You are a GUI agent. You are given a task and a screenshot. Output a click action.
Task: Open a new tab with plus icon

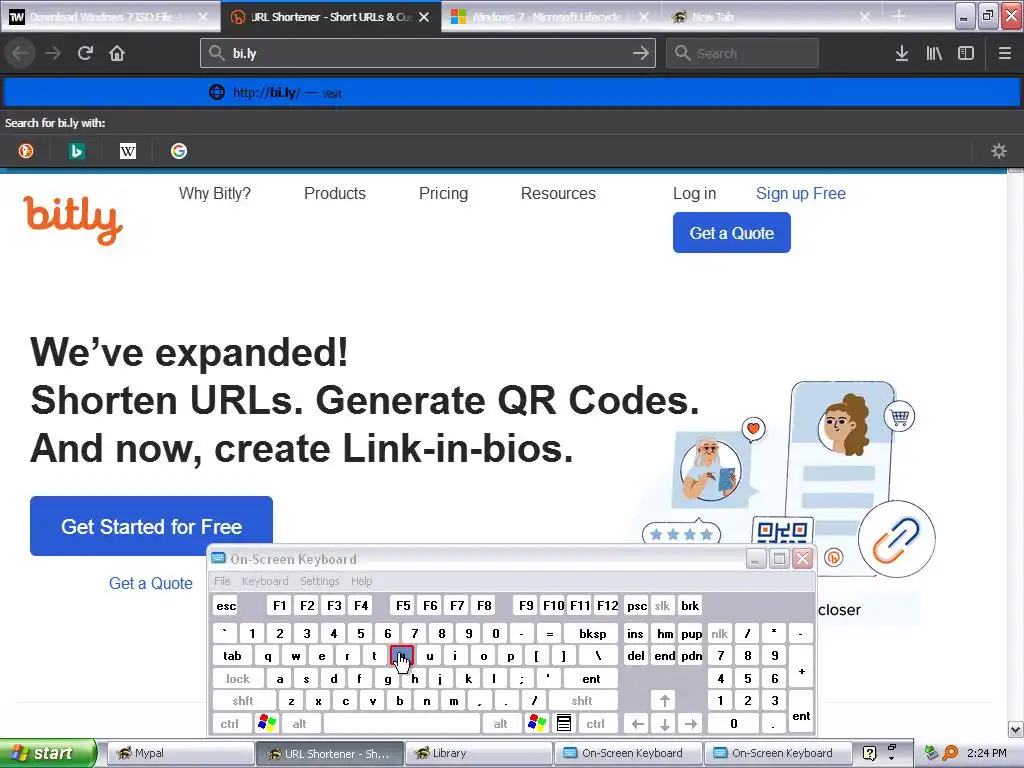pyautogui.click(x=899, y=16)
